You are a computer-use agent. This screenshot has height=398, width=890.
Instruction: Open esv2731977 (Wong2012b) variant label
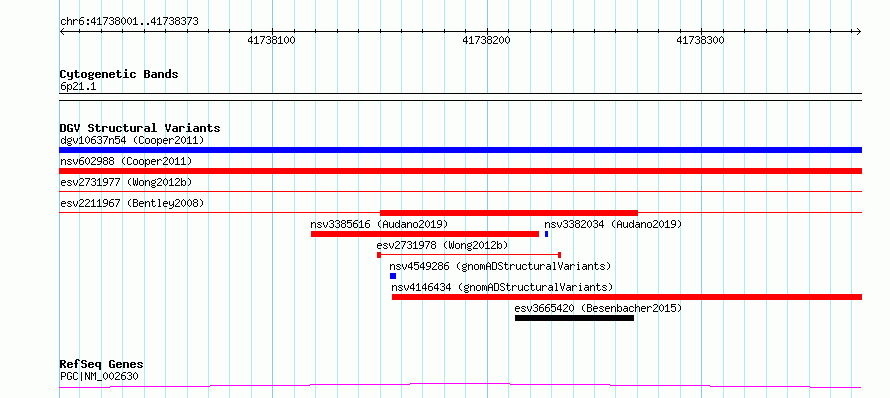click(x=126, y=182)
